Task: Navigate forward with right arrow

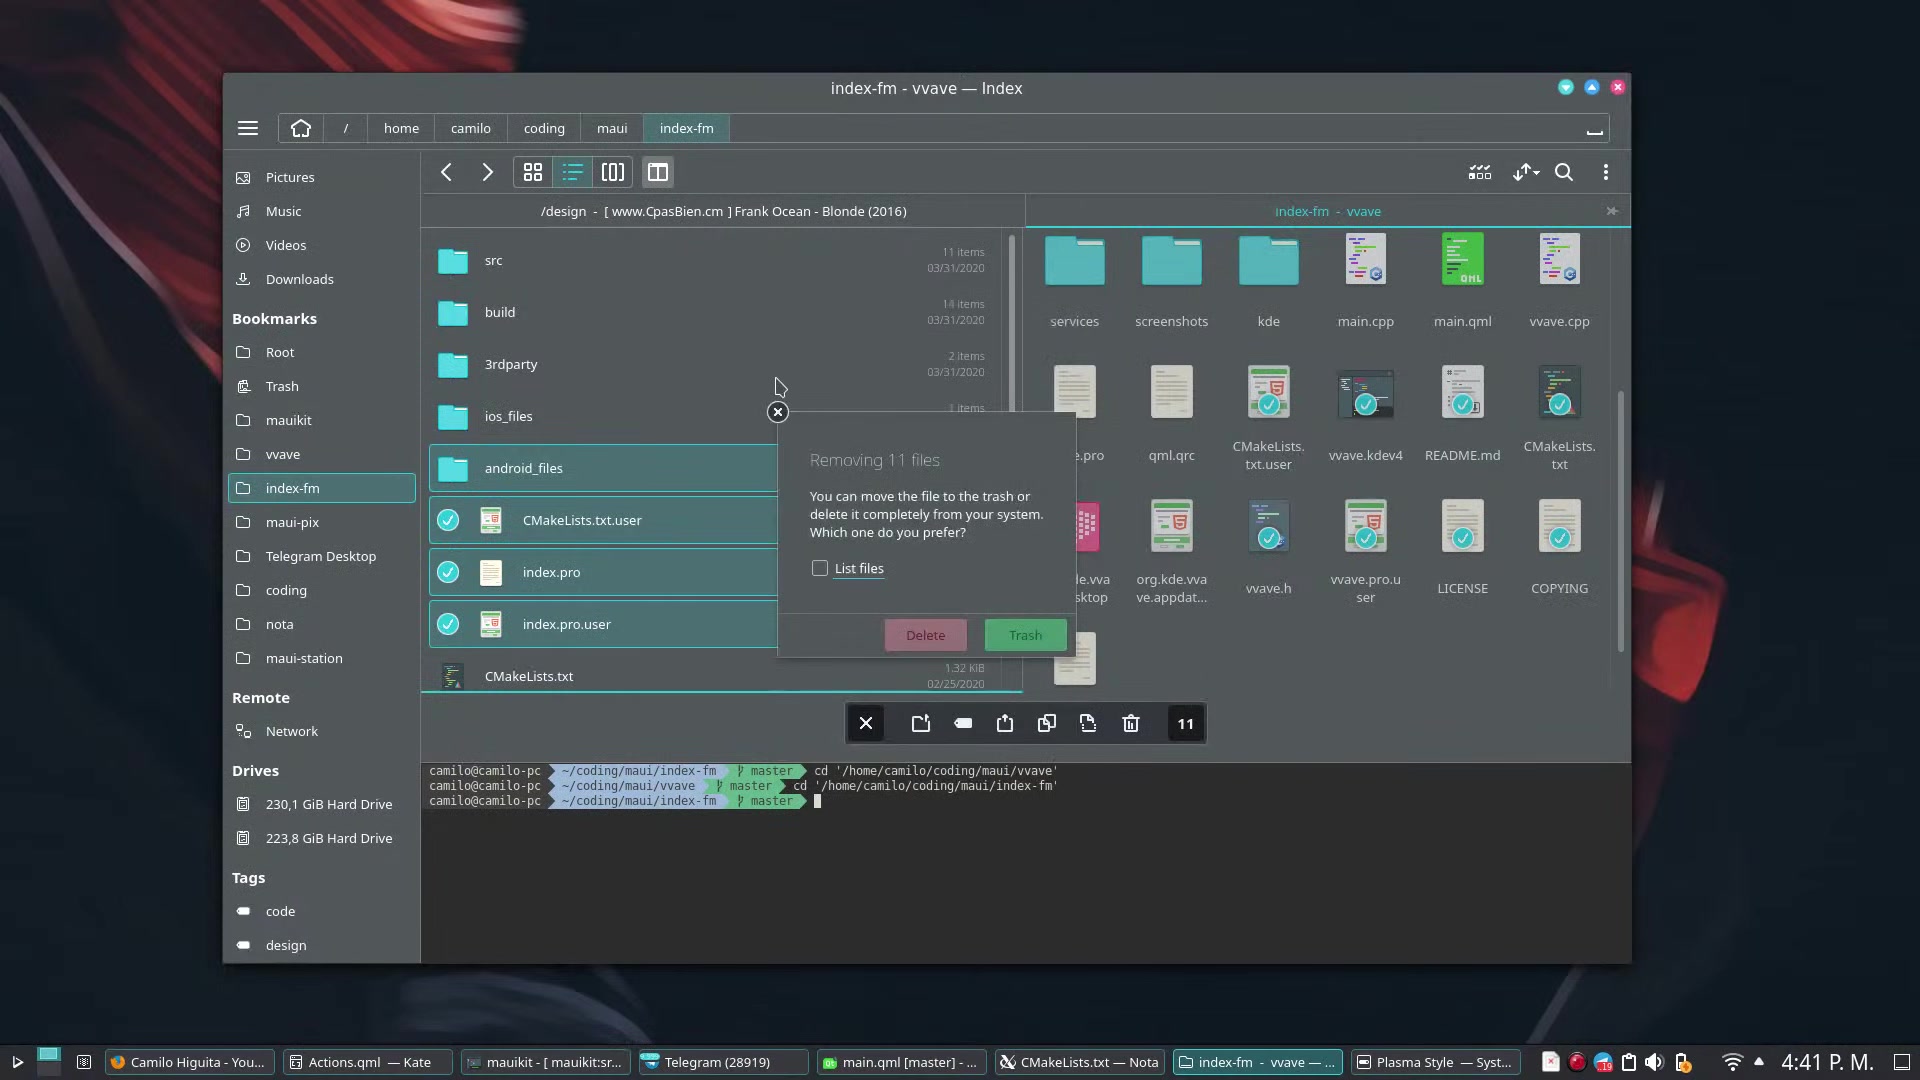Action: click(x=487, y=172)
